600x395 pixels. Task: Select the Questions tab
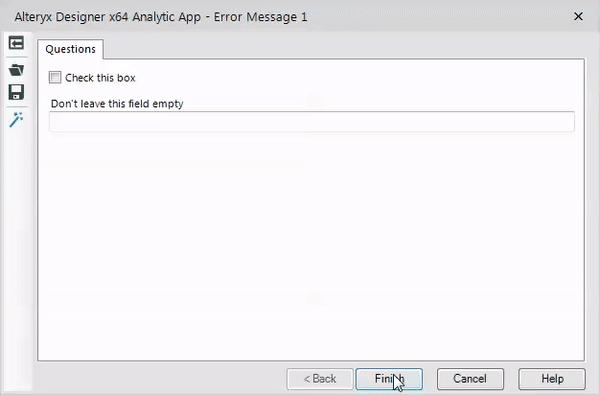(70, 49)
